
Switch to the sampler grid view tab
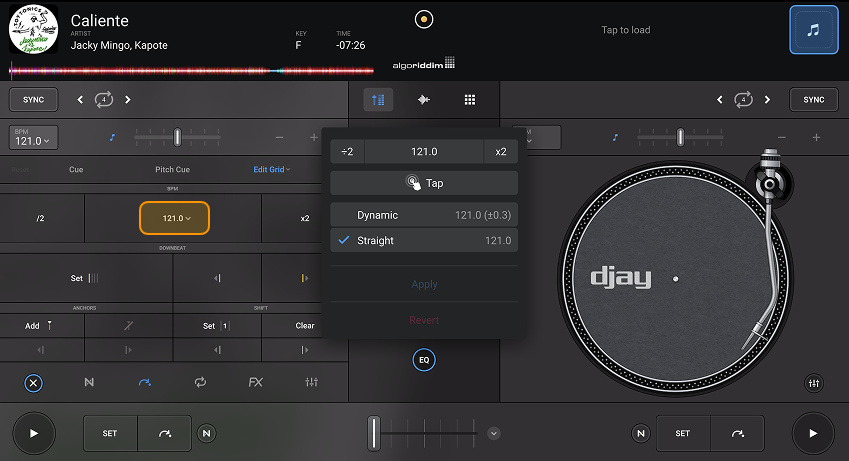click(x=470, y=100)
